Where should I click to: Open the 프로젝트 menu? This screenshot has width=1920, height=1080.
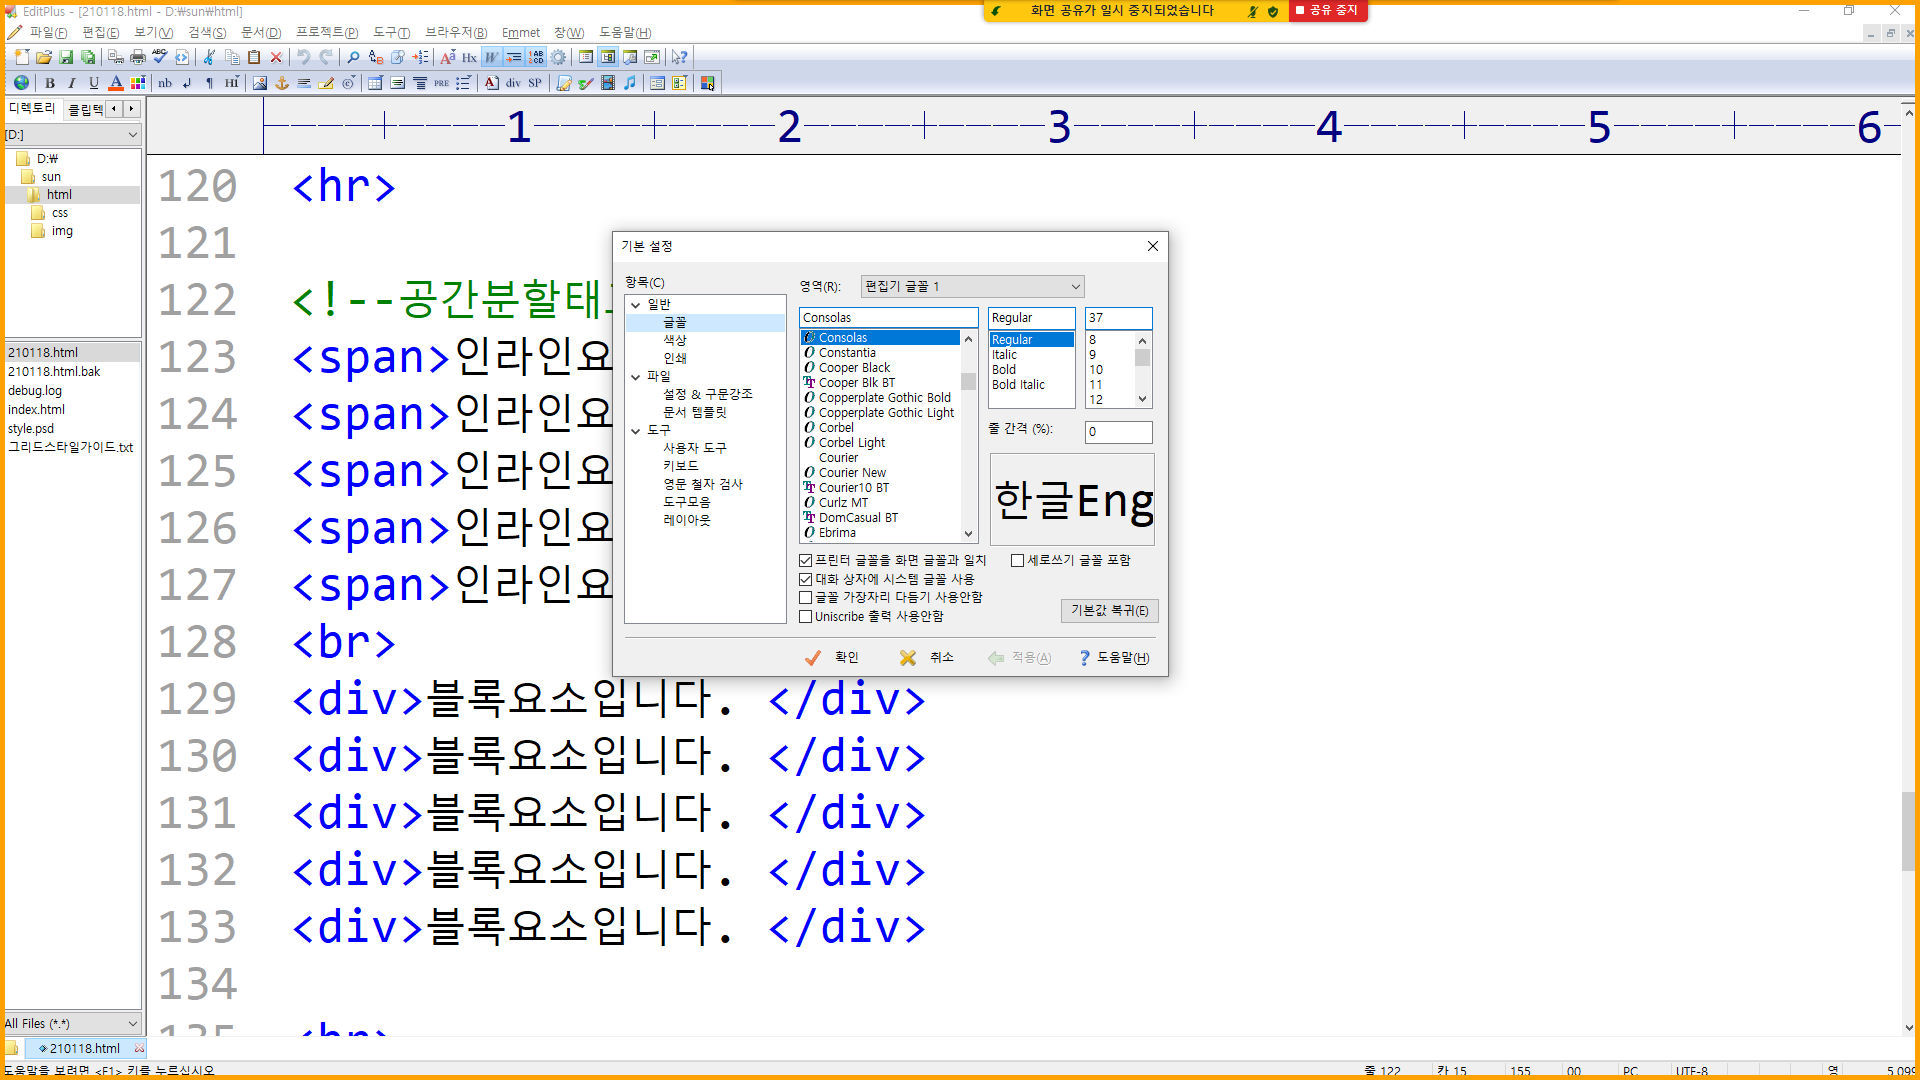click(x=326, y=32)
